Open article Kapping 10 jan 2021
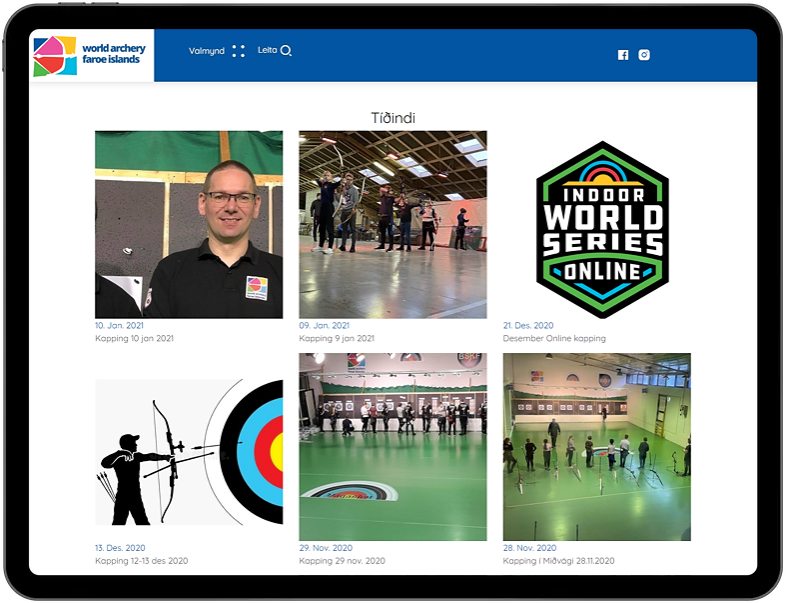The height and width of the screenshot is (603, 786). click(x=134, y=338)
